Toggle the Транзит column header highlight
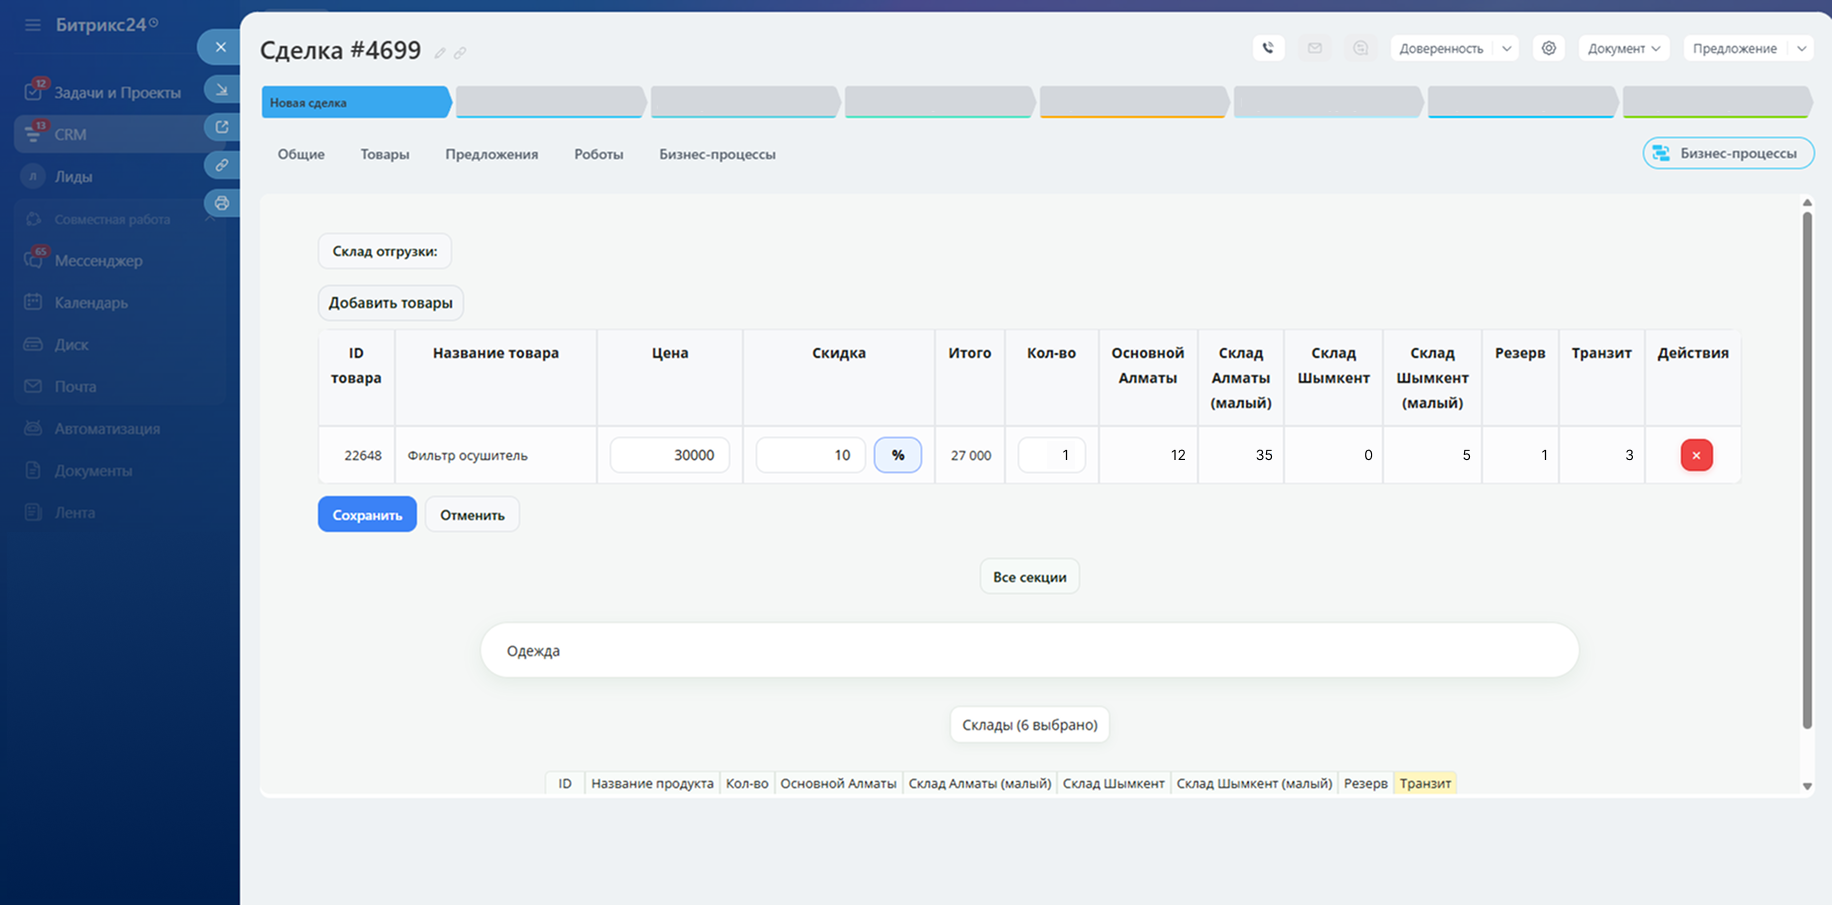 pos(1424,783)
